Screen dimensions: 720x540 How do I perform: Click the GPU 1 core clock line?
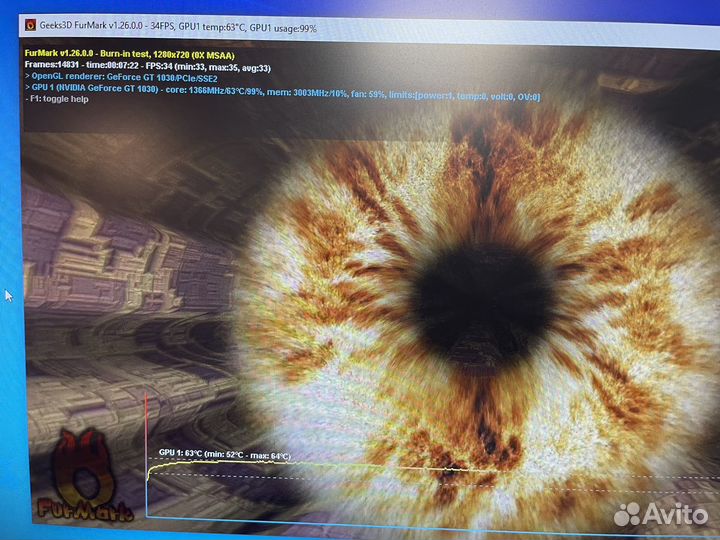(x=280, y=96)
